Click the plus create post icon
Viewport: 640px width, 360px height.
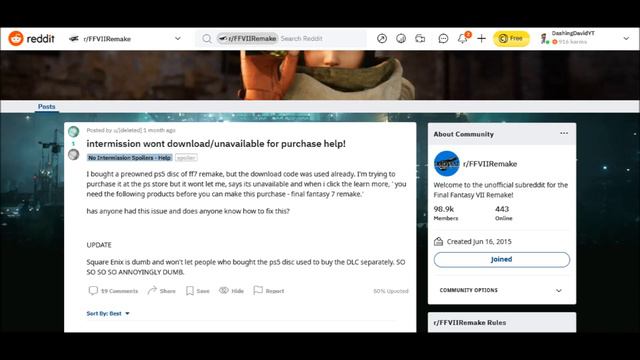[481, 38]
